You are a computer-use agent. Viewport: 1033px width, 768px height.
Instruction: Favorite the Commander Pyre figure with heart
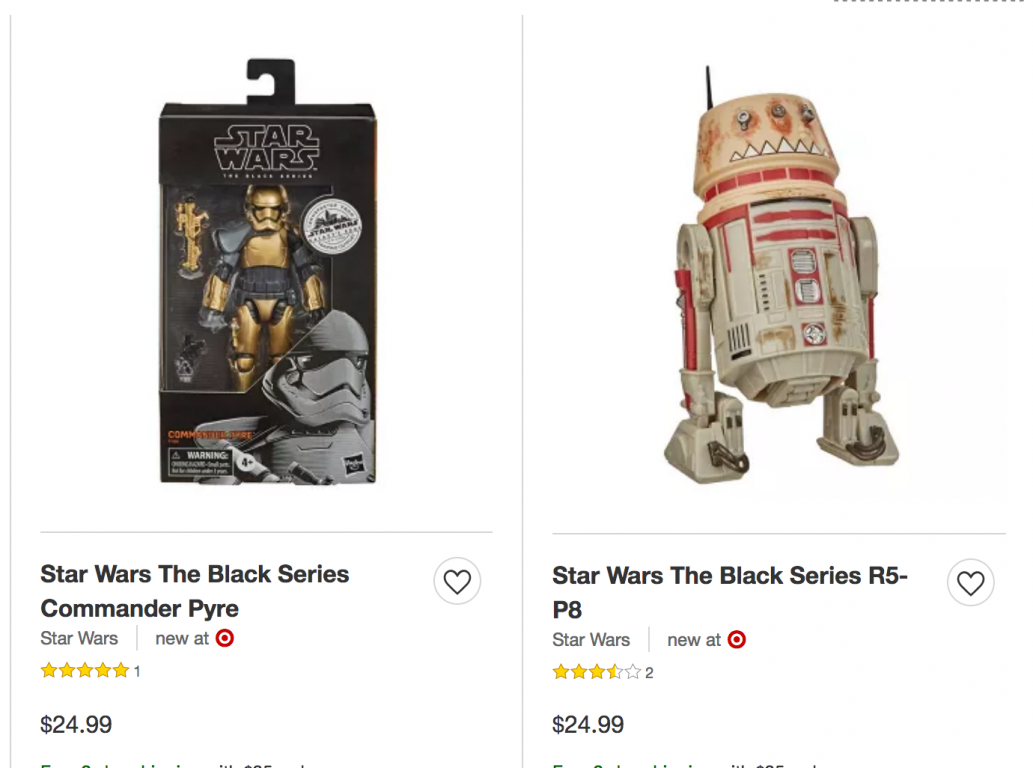[x=457, y=582]
